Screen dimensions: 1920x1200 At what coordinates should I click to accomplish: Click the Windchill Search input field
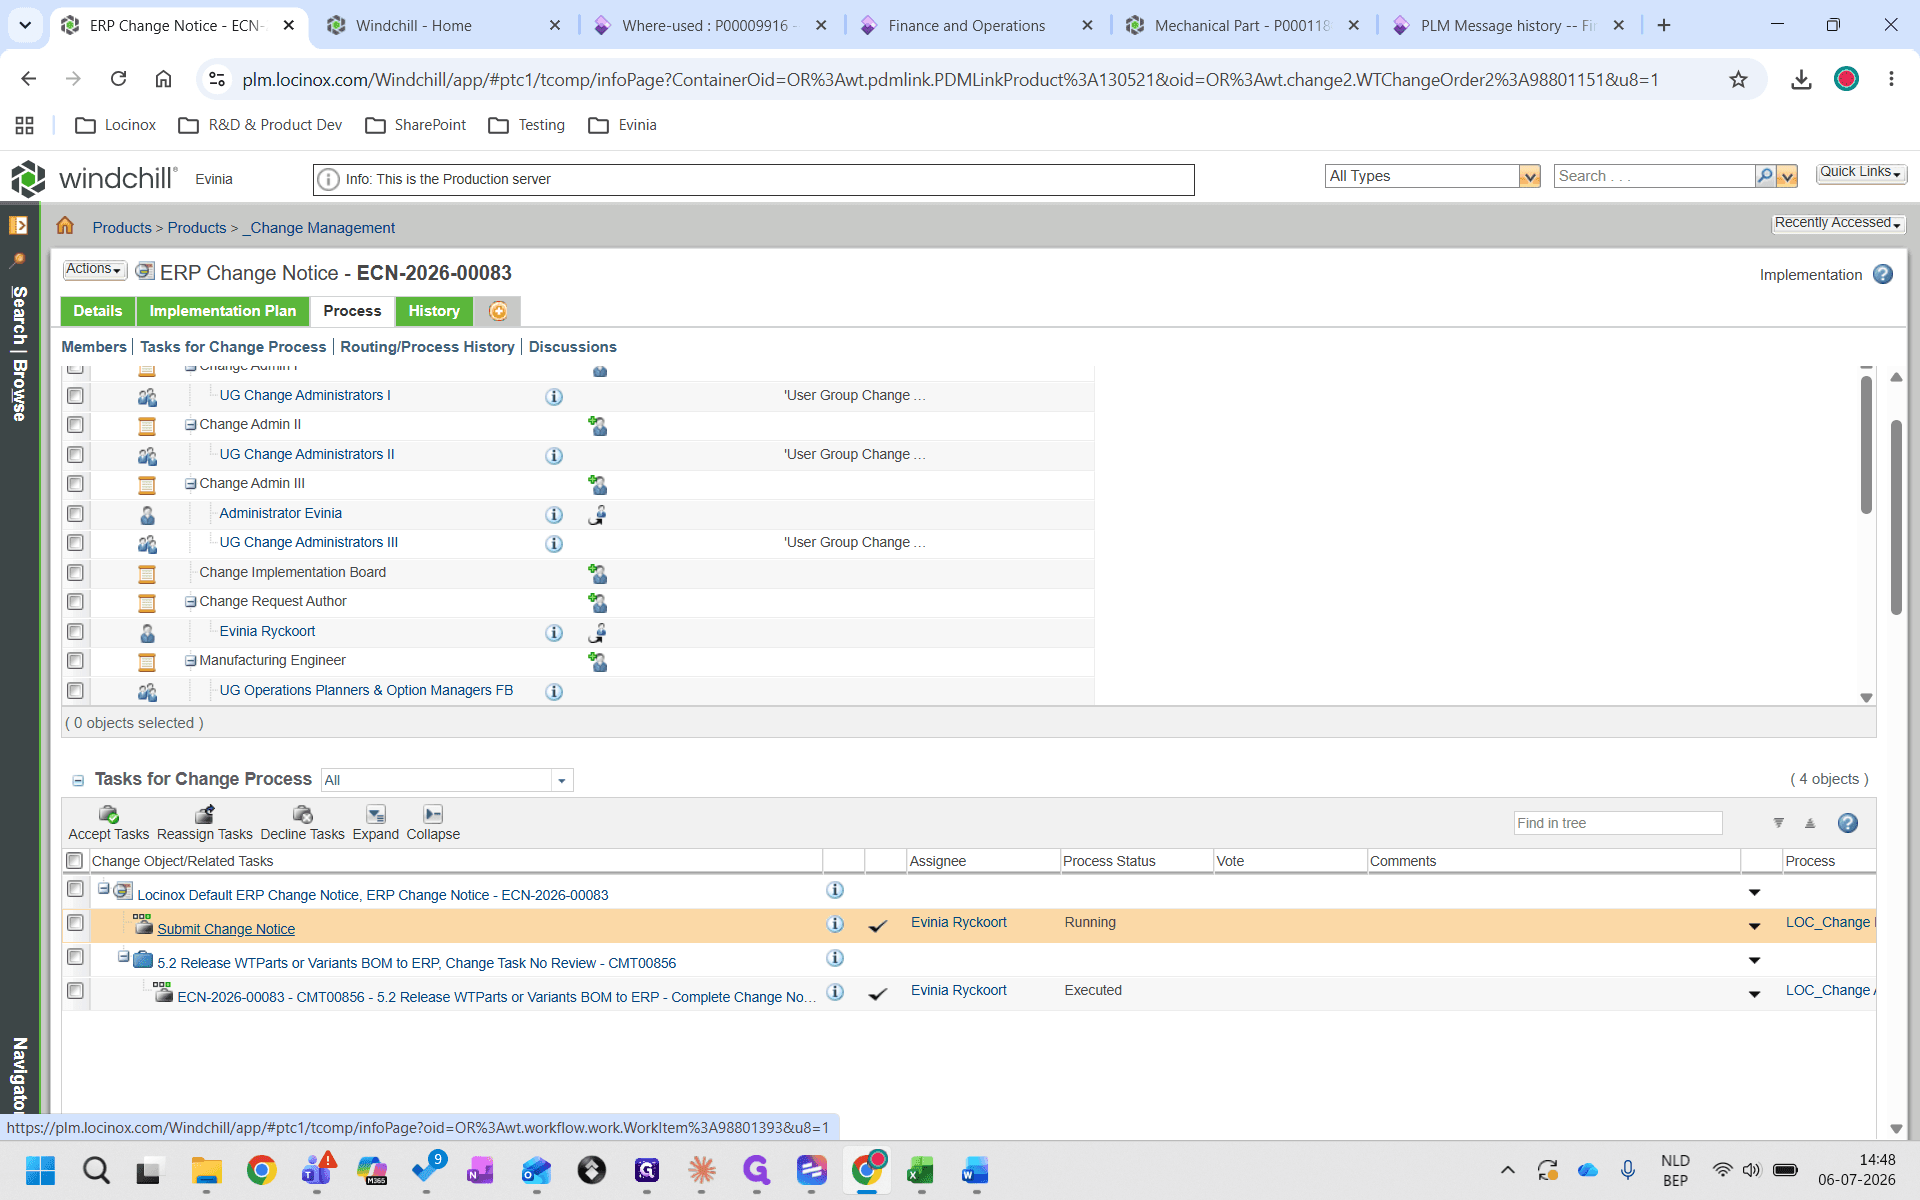coord(1654,176)
